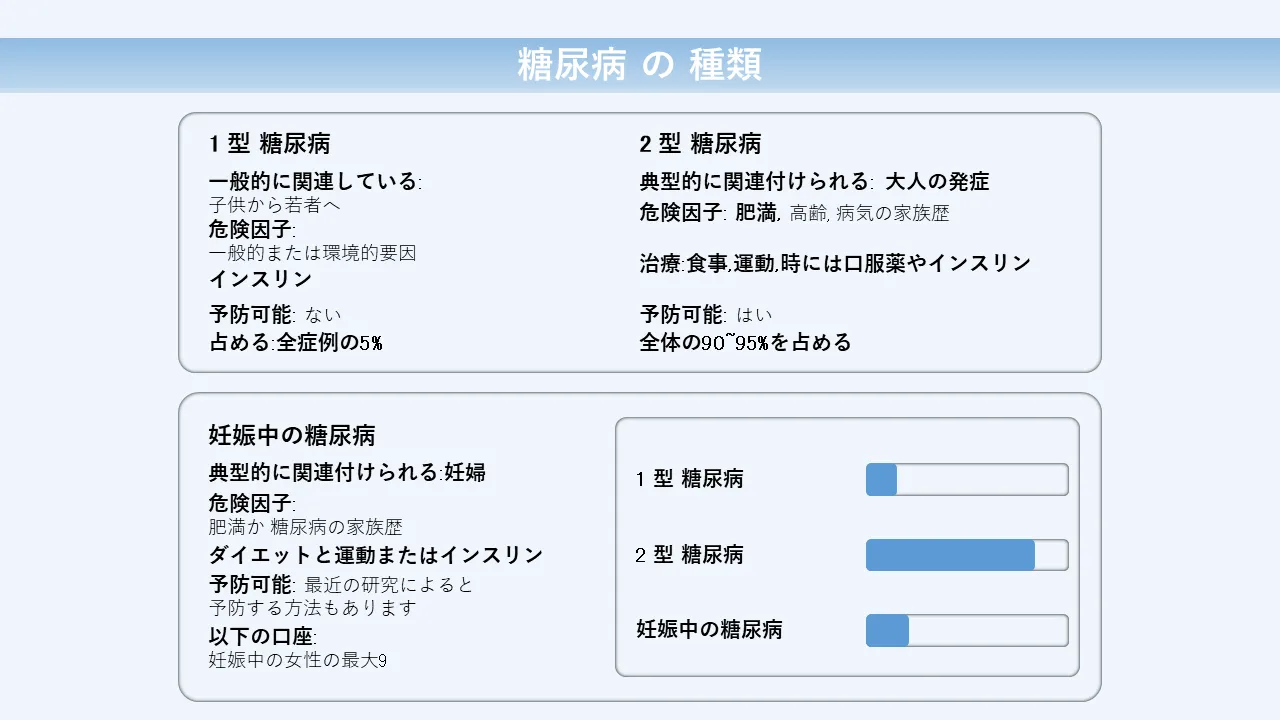The image size is (1280, 720).
Task: Click the text 妊娠中の女性の最大9
Action: click(298, 660)
